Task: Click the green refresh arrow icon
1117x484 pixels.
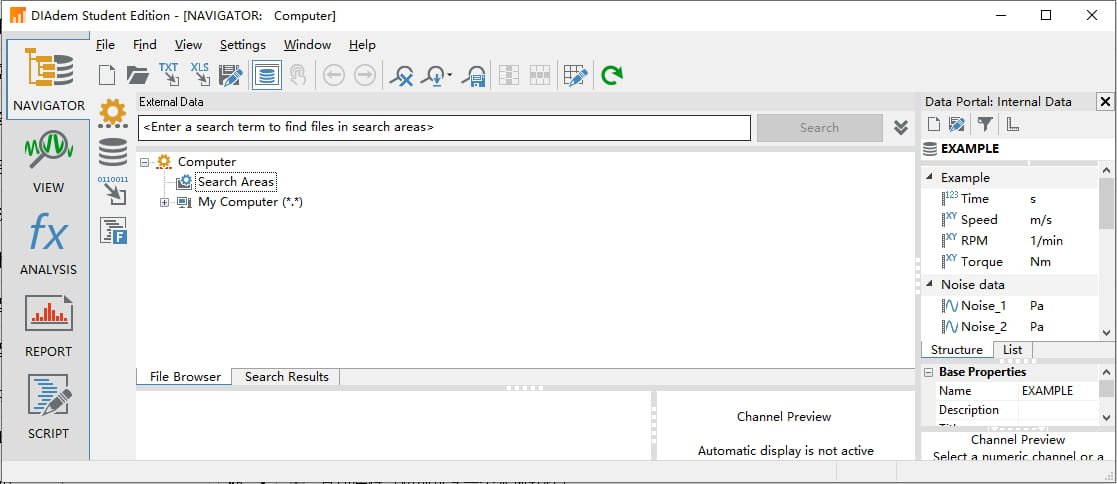Action: click(x=611, y=75)
